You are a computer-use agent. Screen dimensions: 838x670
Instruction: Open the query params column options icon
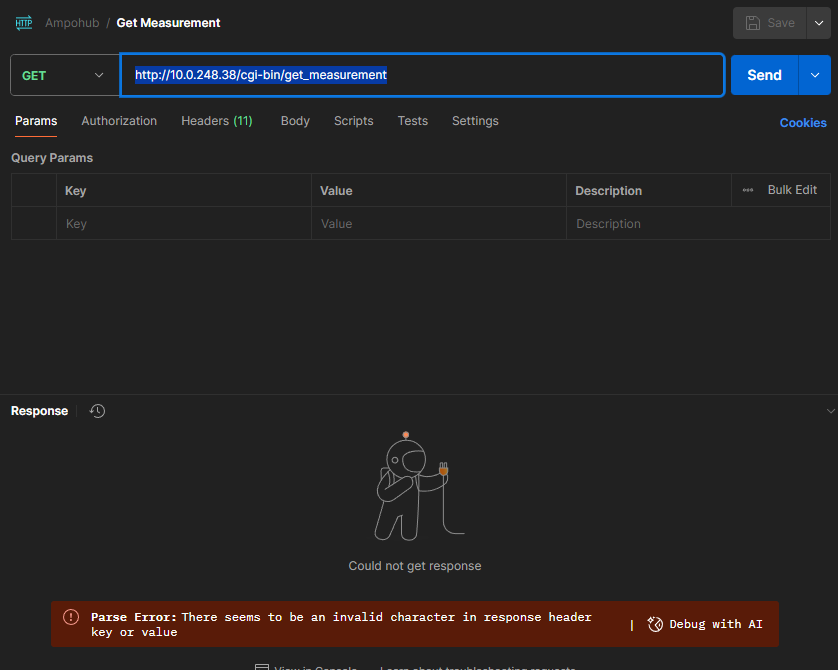point(748,190)
